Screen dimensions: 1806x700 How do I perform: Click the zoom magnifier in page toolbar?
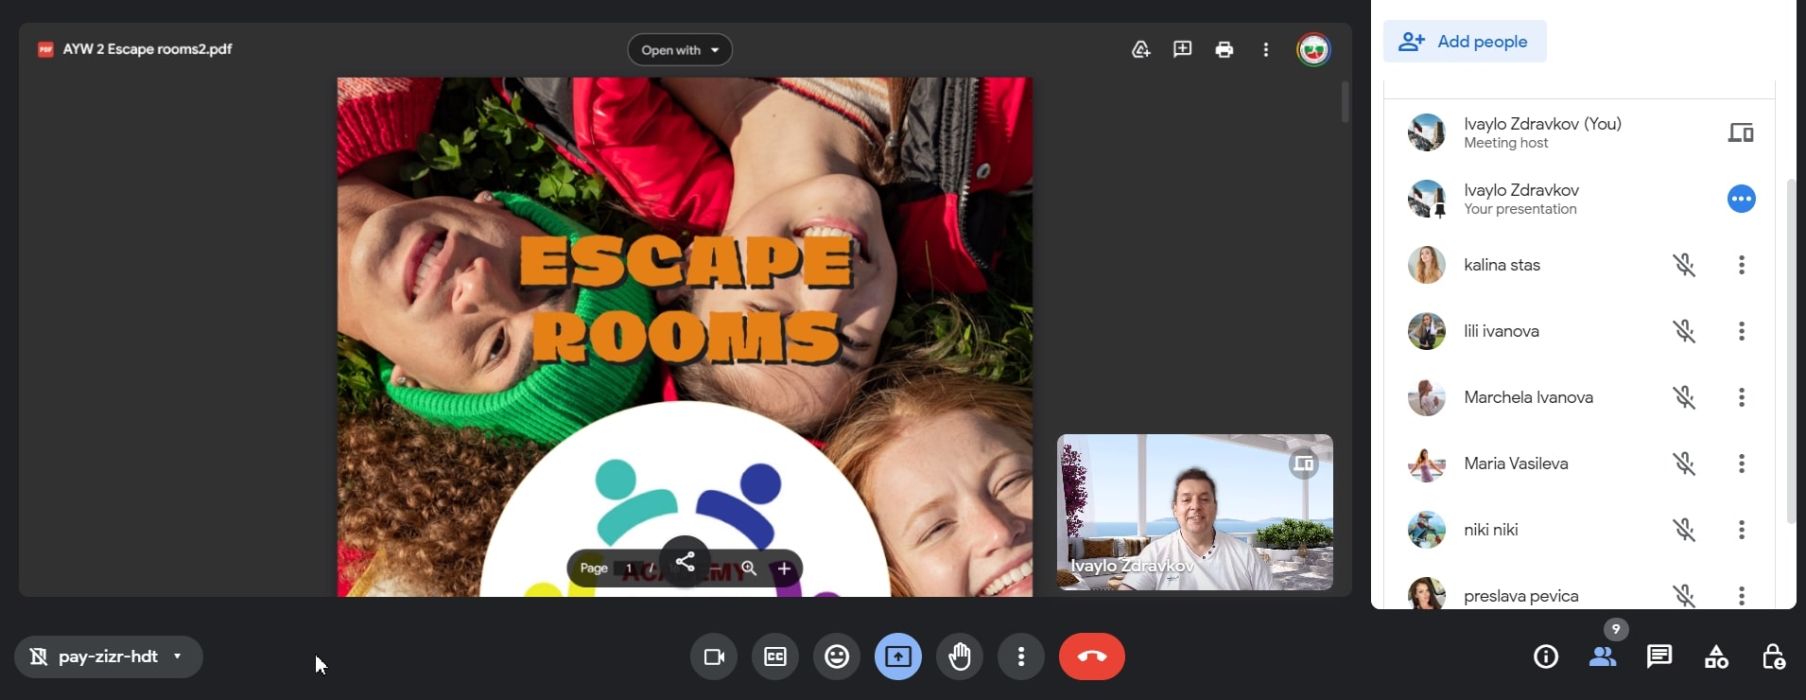748,568
